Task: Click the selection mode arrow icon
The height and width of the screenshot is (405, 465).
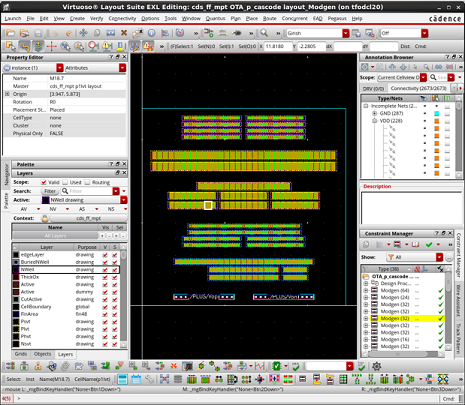Action: (10, 46)
